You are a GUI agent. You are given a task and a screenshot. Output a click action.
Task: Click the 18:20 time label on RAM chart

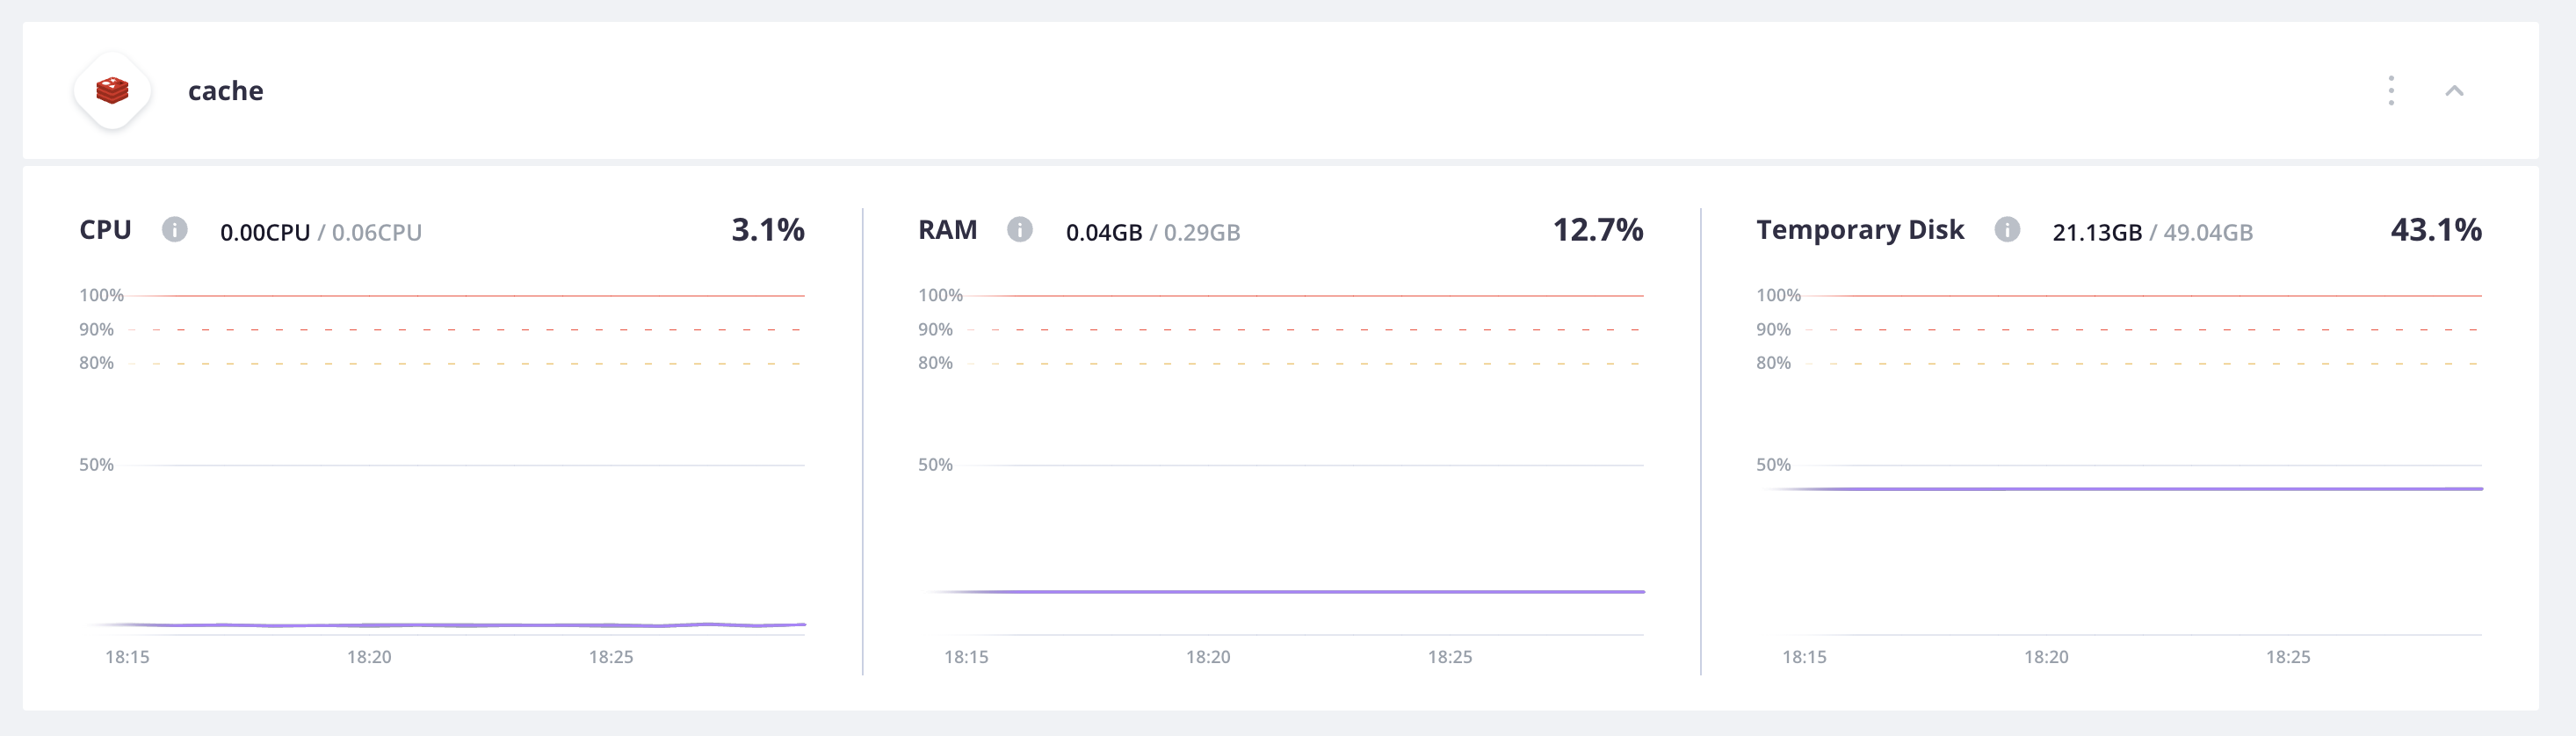coord(1208,657)
